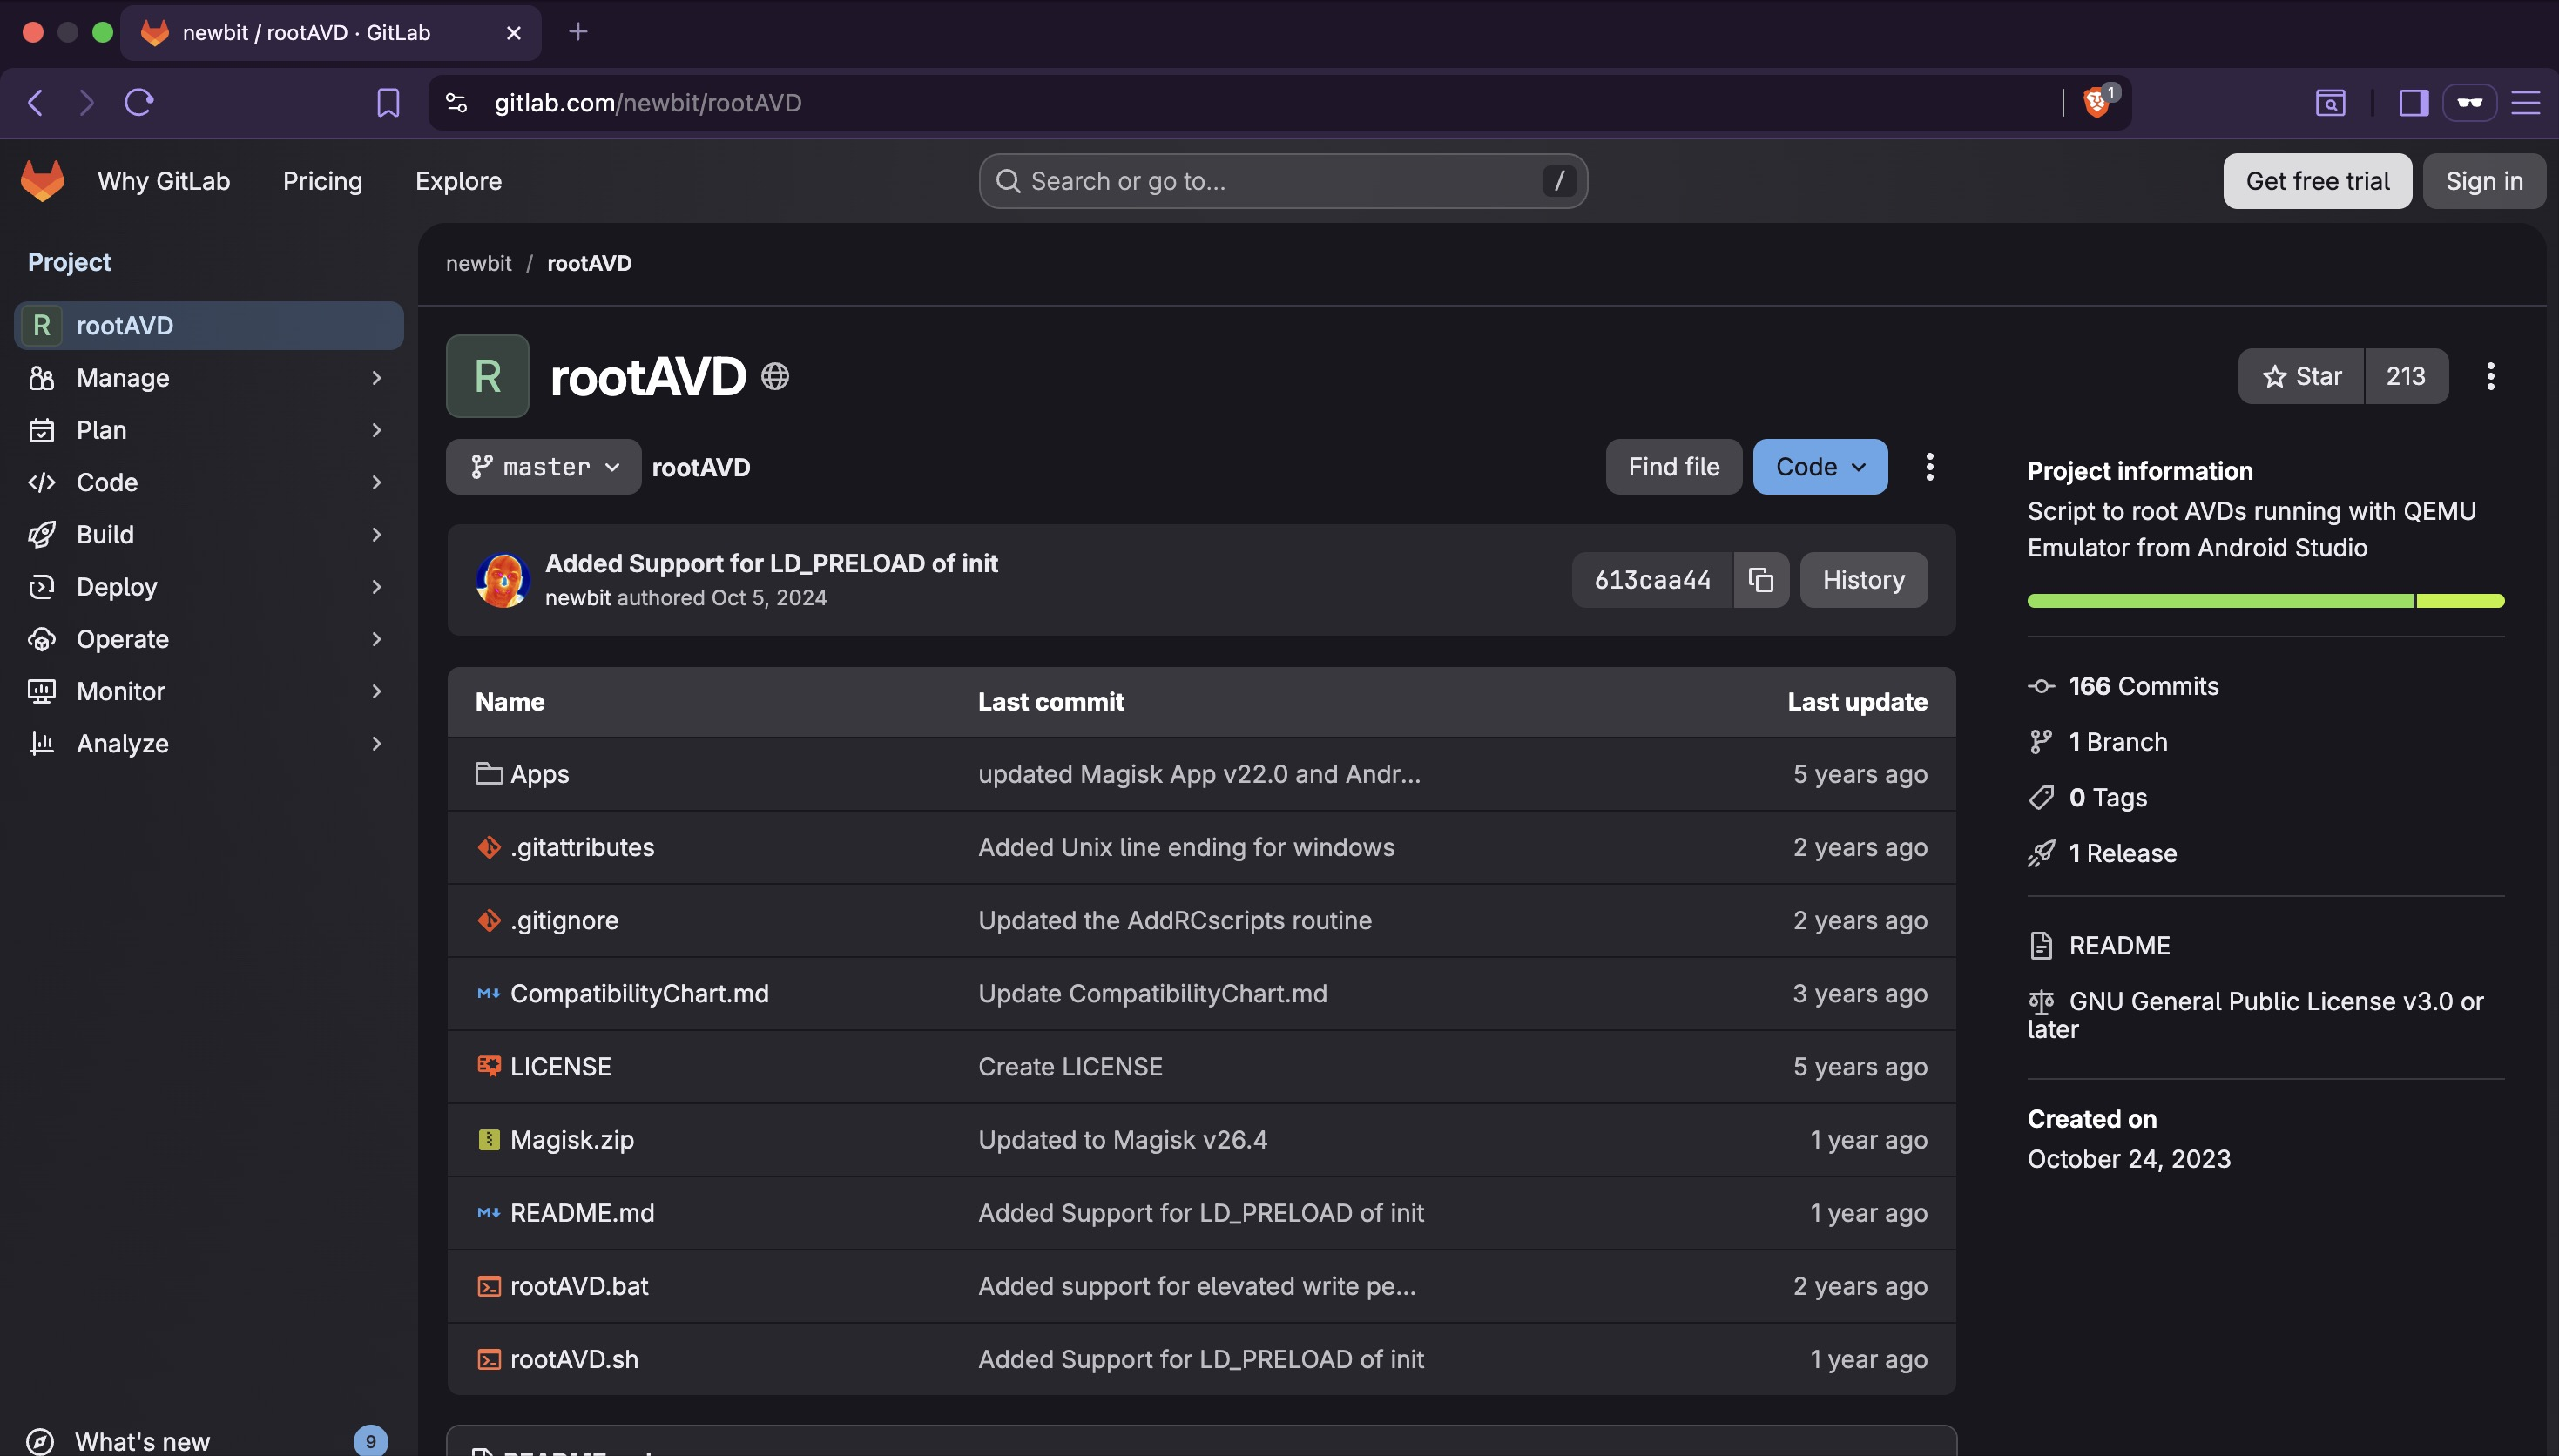Expand the Plan sidebar section
This screenshot has height=1456, width=2559.
coord(208,430)
